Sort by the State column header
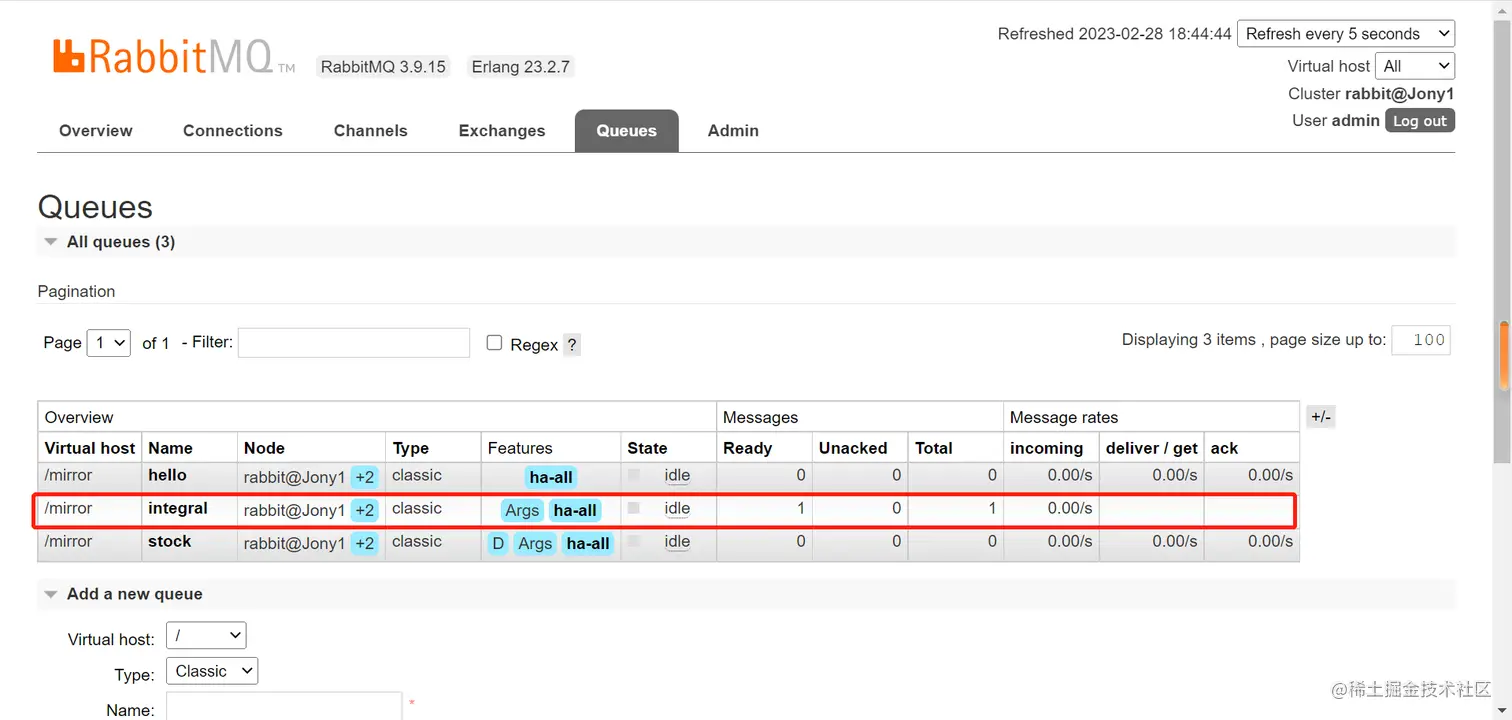1512x720 pixels. 647,448
